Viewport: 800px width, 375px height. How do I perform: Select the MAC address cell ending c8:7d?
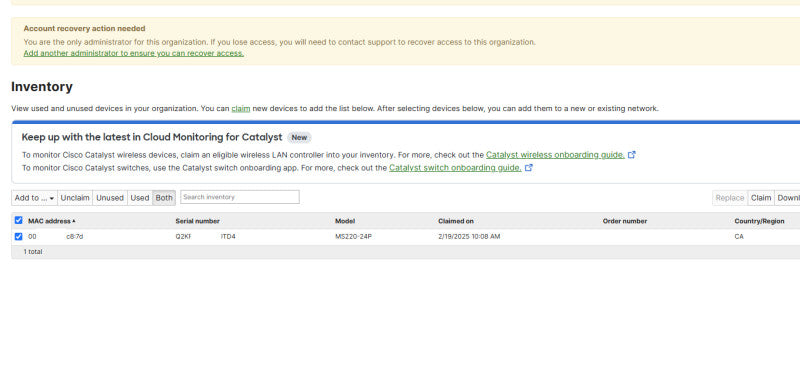pyautogui.click(x=55, y=237)
